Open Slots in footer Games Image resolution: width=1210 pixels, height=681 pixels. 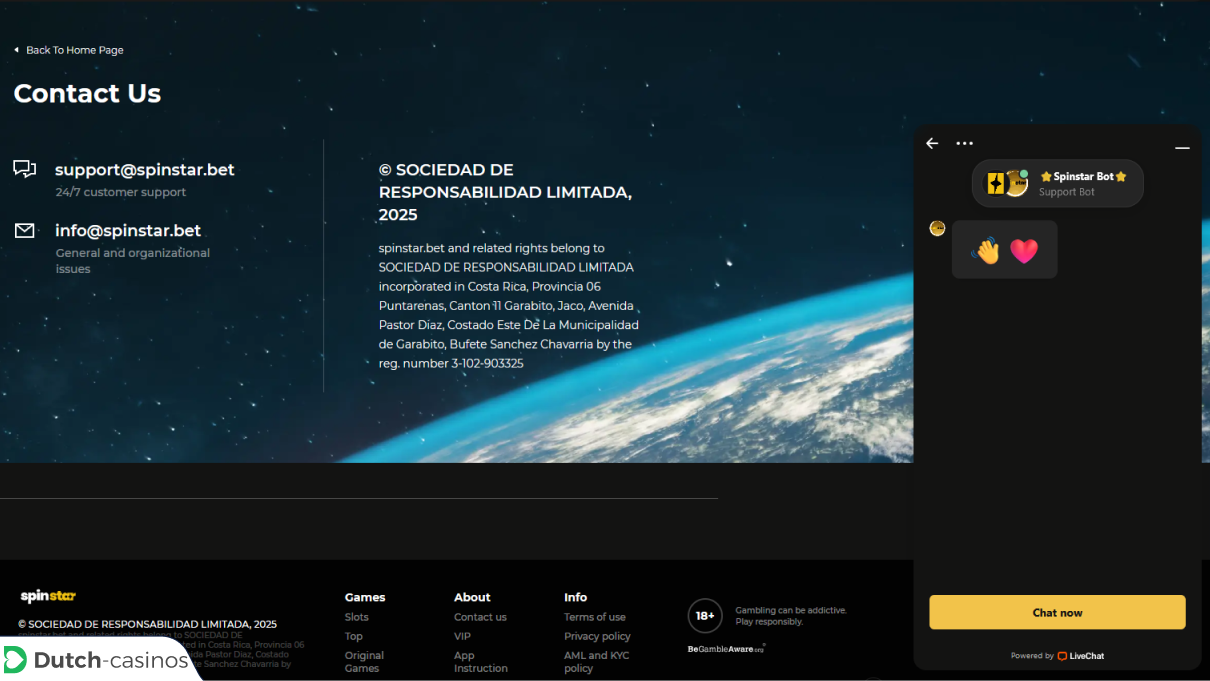pyautogui.click(x=357, y=617)
